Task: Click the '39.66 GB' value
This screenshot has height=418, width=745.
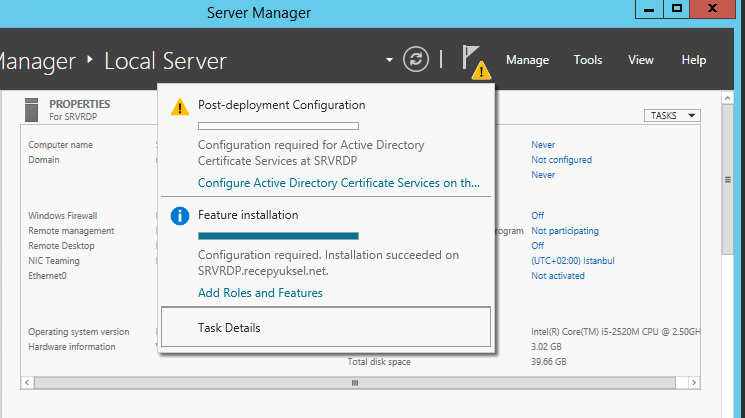Action: tap(548, 361)
